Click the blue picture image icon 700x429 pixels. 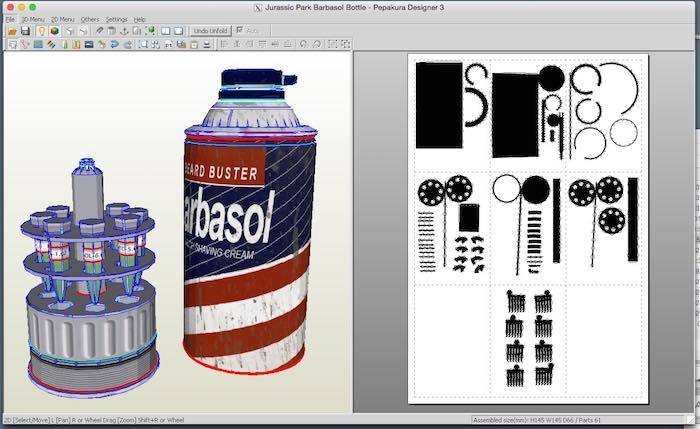pos(89,44)
